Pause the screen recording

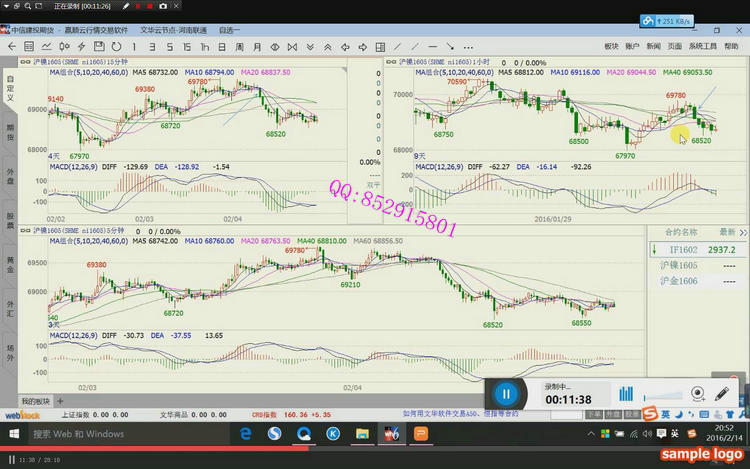[507, 394]
